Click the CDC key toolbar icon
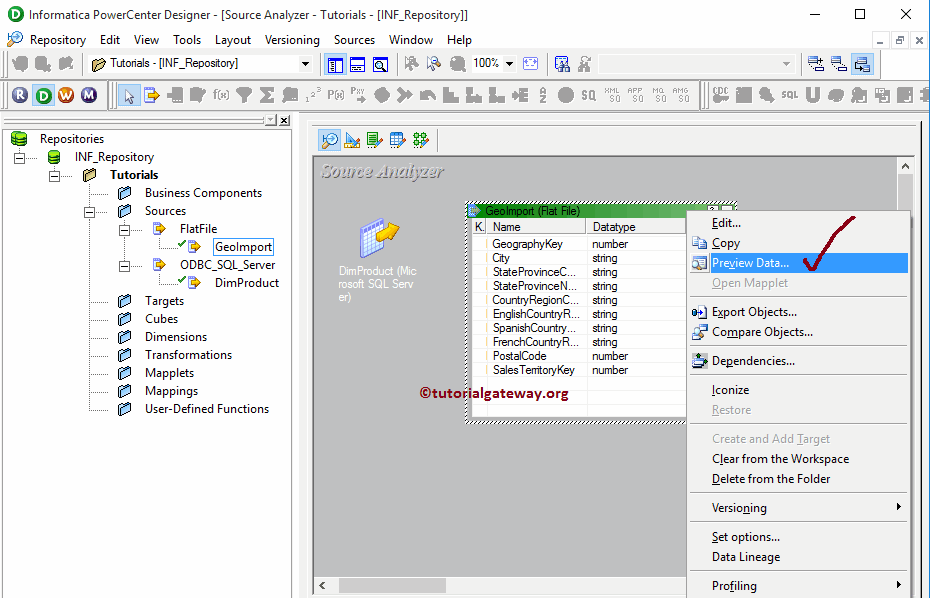This screenshot has width=930, height=598. [x=721, y=95]
